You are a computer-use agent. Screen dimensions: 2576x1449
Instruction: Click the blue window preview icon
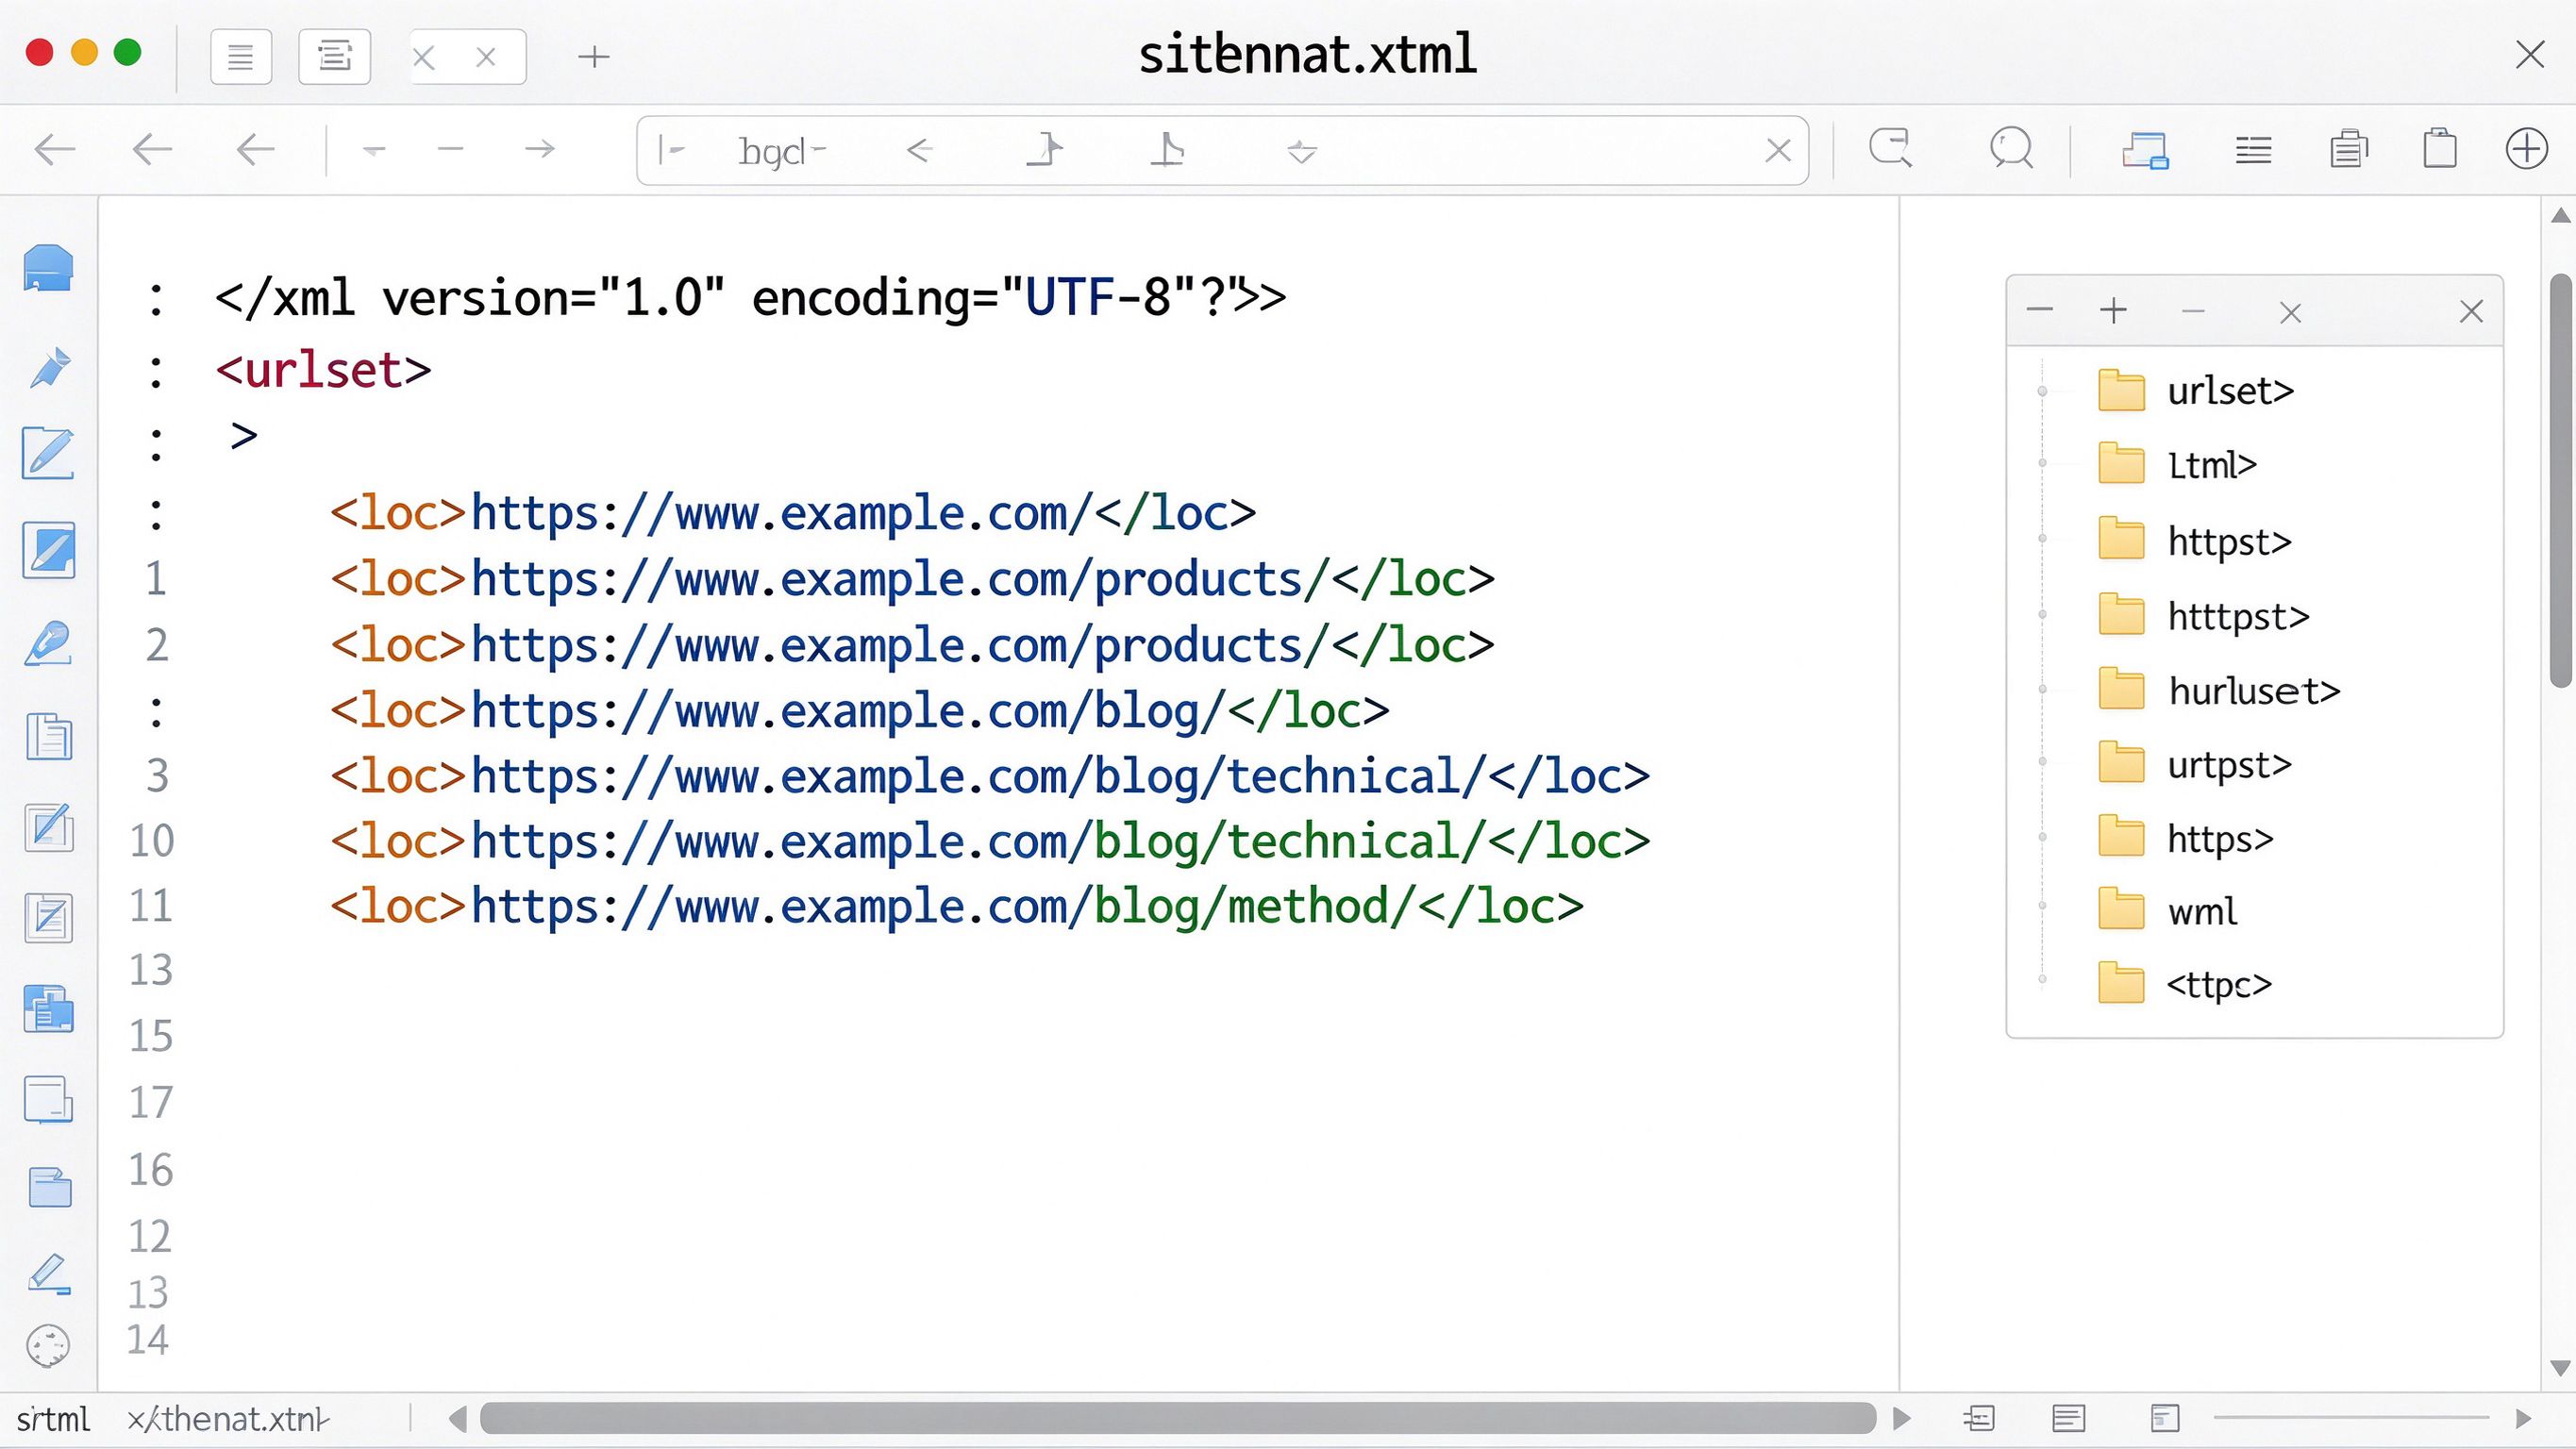click(x=2145, y=150)
